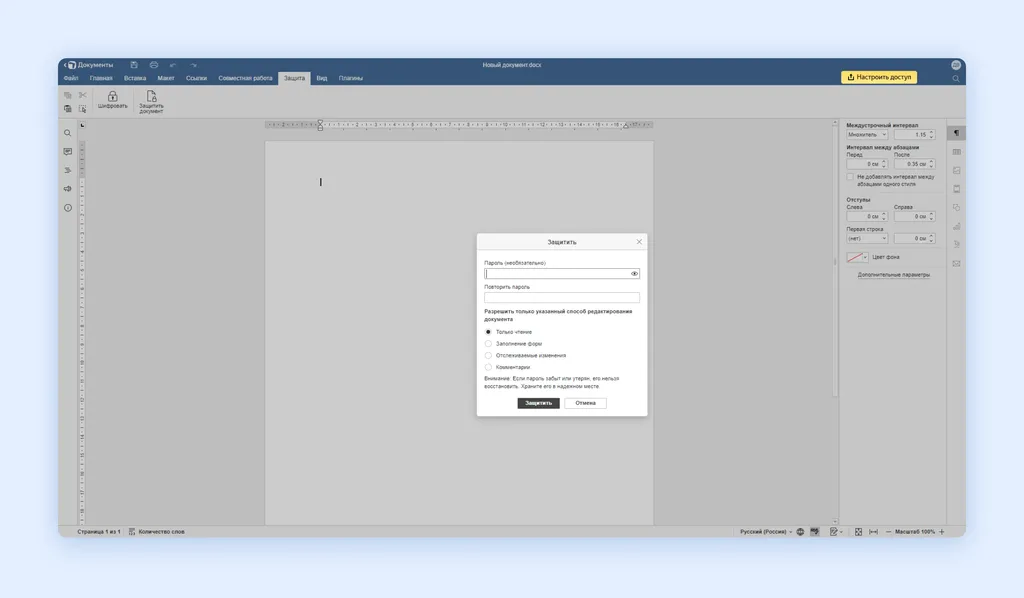Image resolution: width=1024 pixels, height=598 pixels.
Task: Click the user avatar icon
Action: coord(956,65)
